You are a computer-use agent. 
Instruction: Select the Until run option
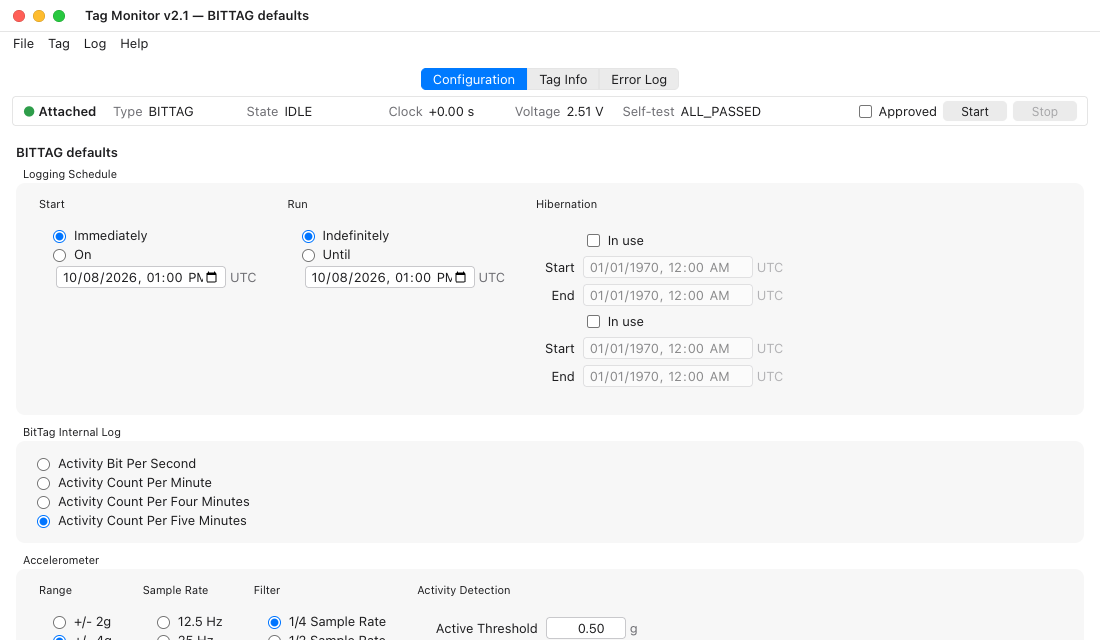(309, 255)
